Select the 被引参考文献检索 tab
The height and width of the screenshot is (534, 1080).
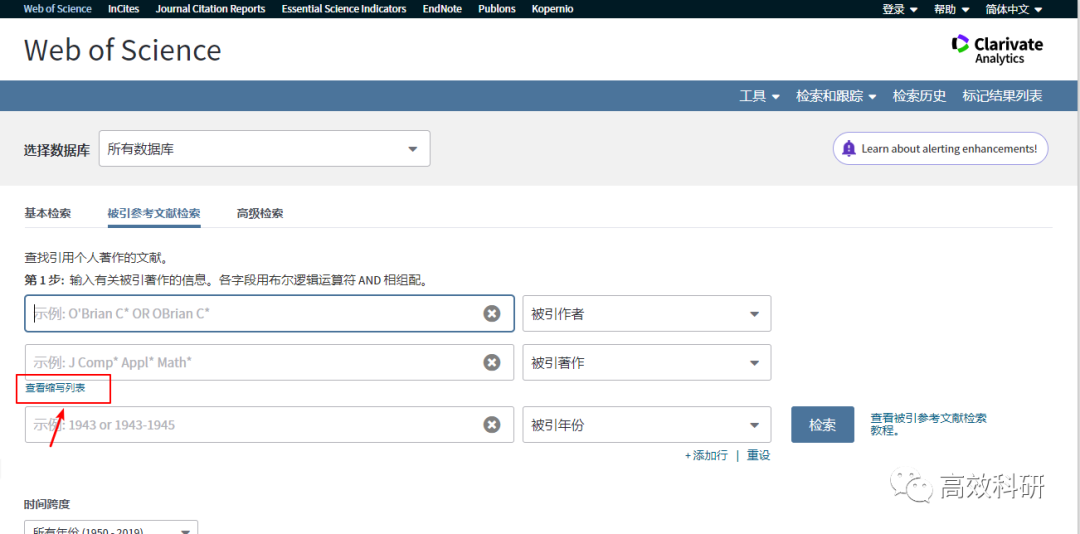tap(154, 214)
